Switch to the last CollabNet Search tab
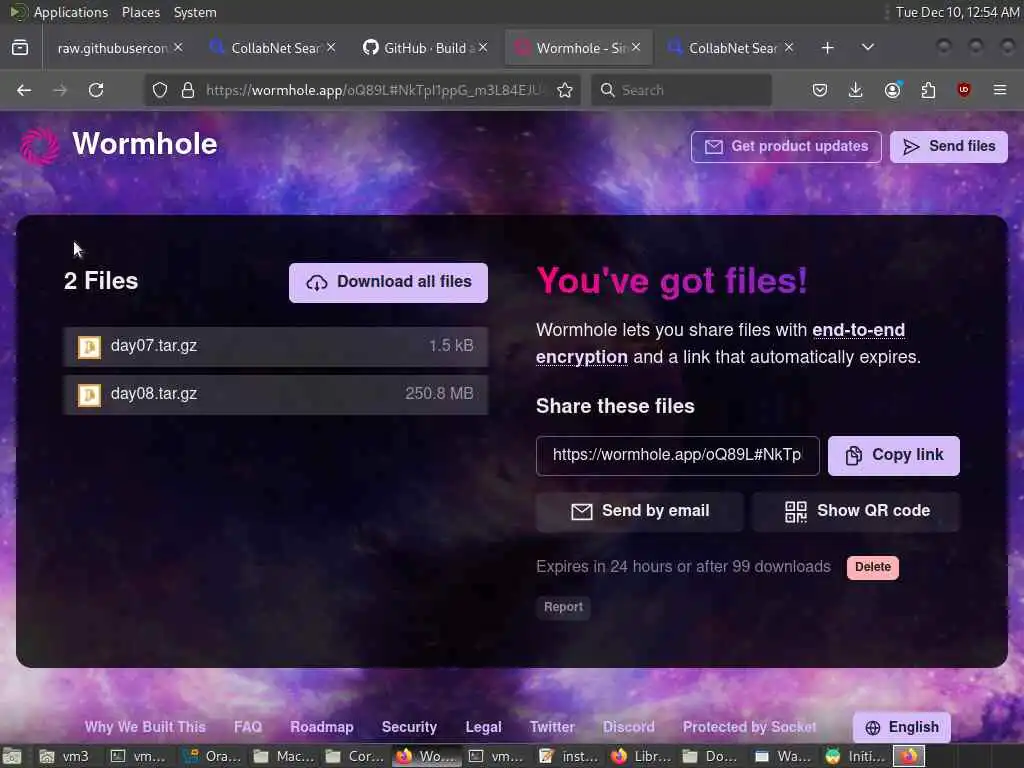This screenshot has height=768, width=1024. click(731, 48)
